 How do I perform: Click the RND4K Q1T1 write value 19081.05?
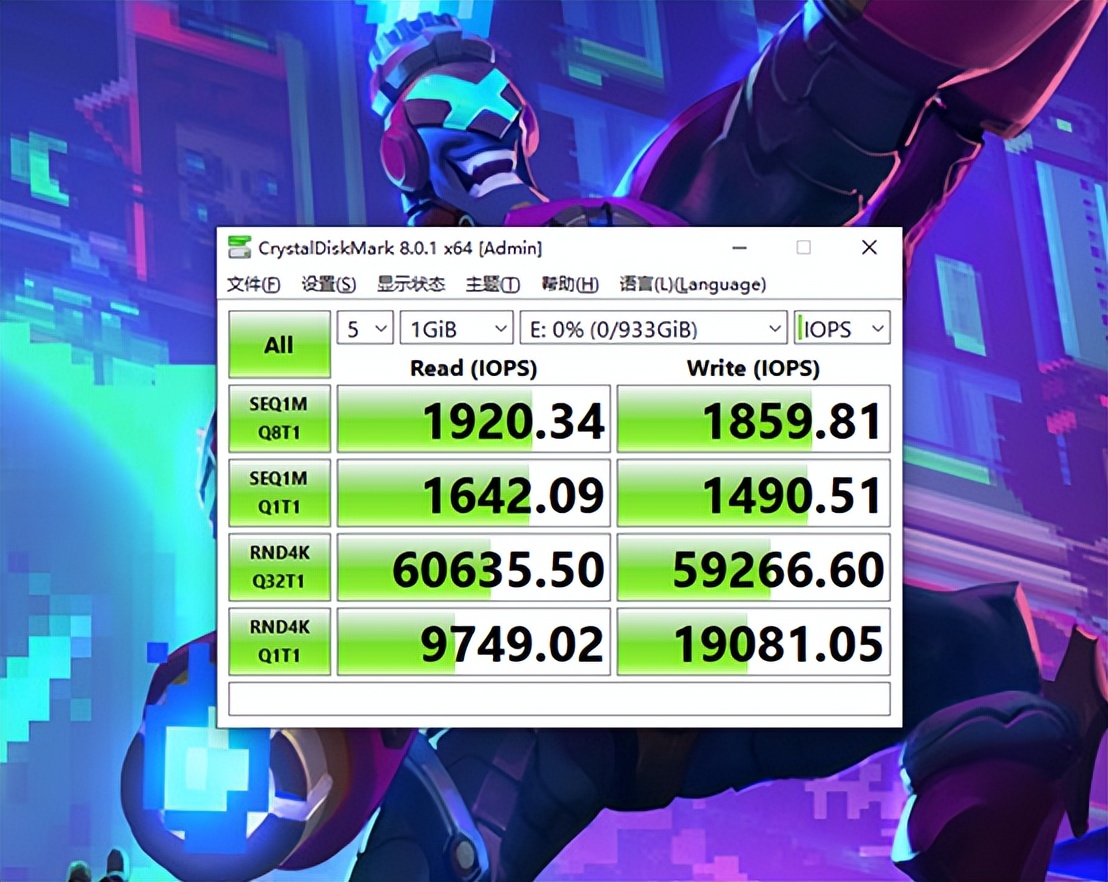[753, 641]
